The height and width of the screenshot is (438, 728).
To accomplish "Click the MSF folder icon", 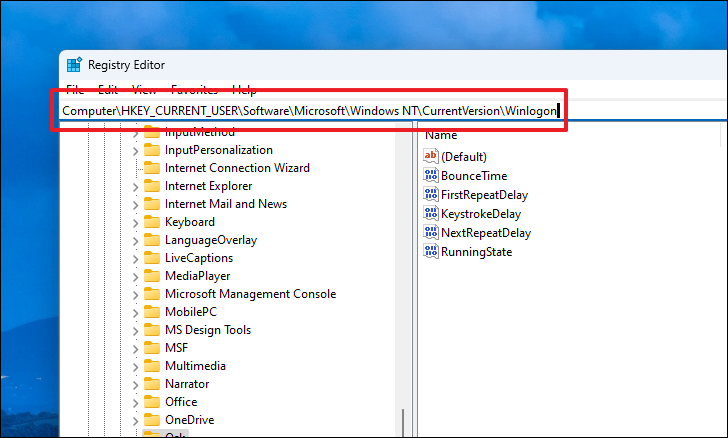I will pyautogui.click(x=152, y=347).
